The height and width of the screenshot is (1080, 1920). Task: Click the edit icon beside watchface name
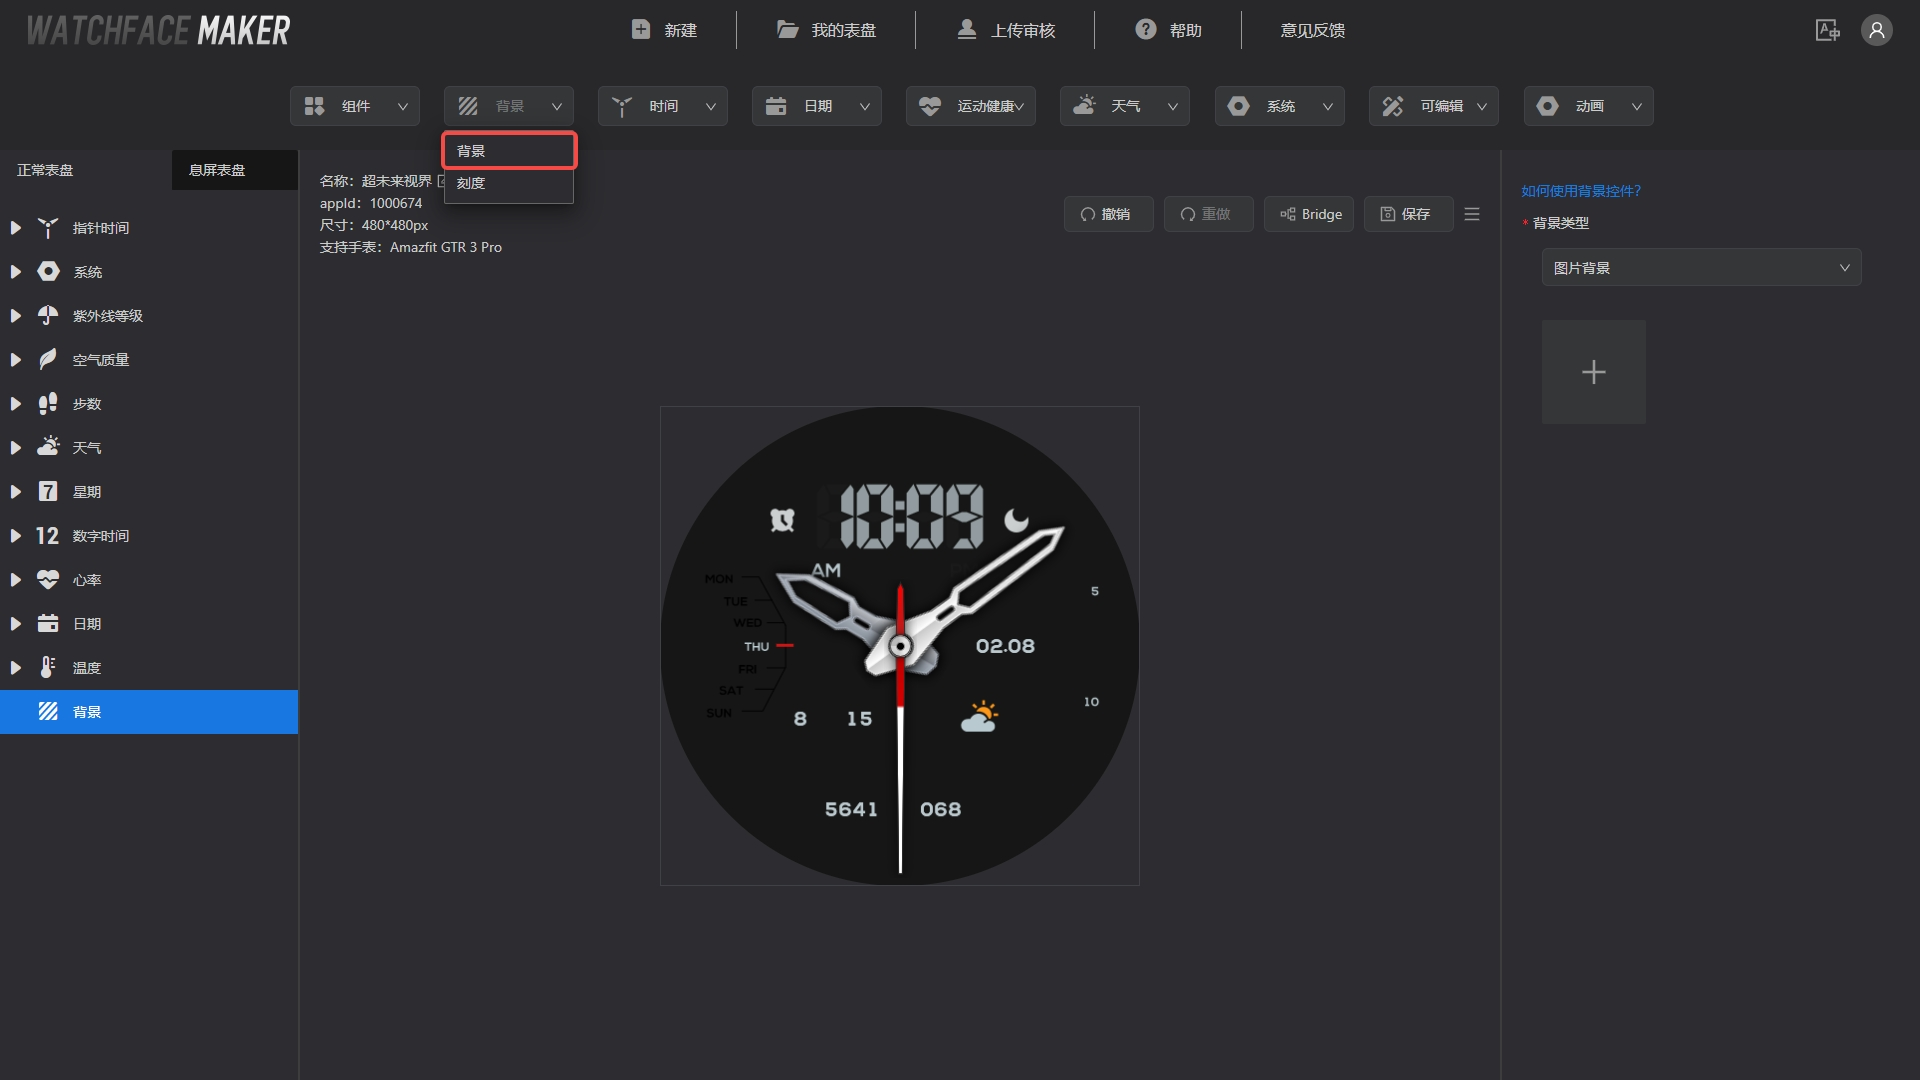(441, 181)
